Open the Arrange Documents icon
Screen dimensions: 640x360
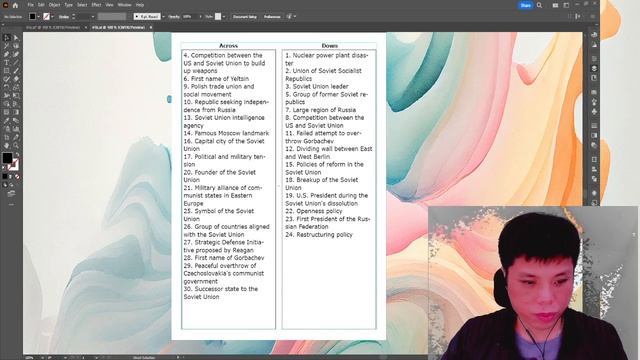pyautogui.click(x=555, y=5)
